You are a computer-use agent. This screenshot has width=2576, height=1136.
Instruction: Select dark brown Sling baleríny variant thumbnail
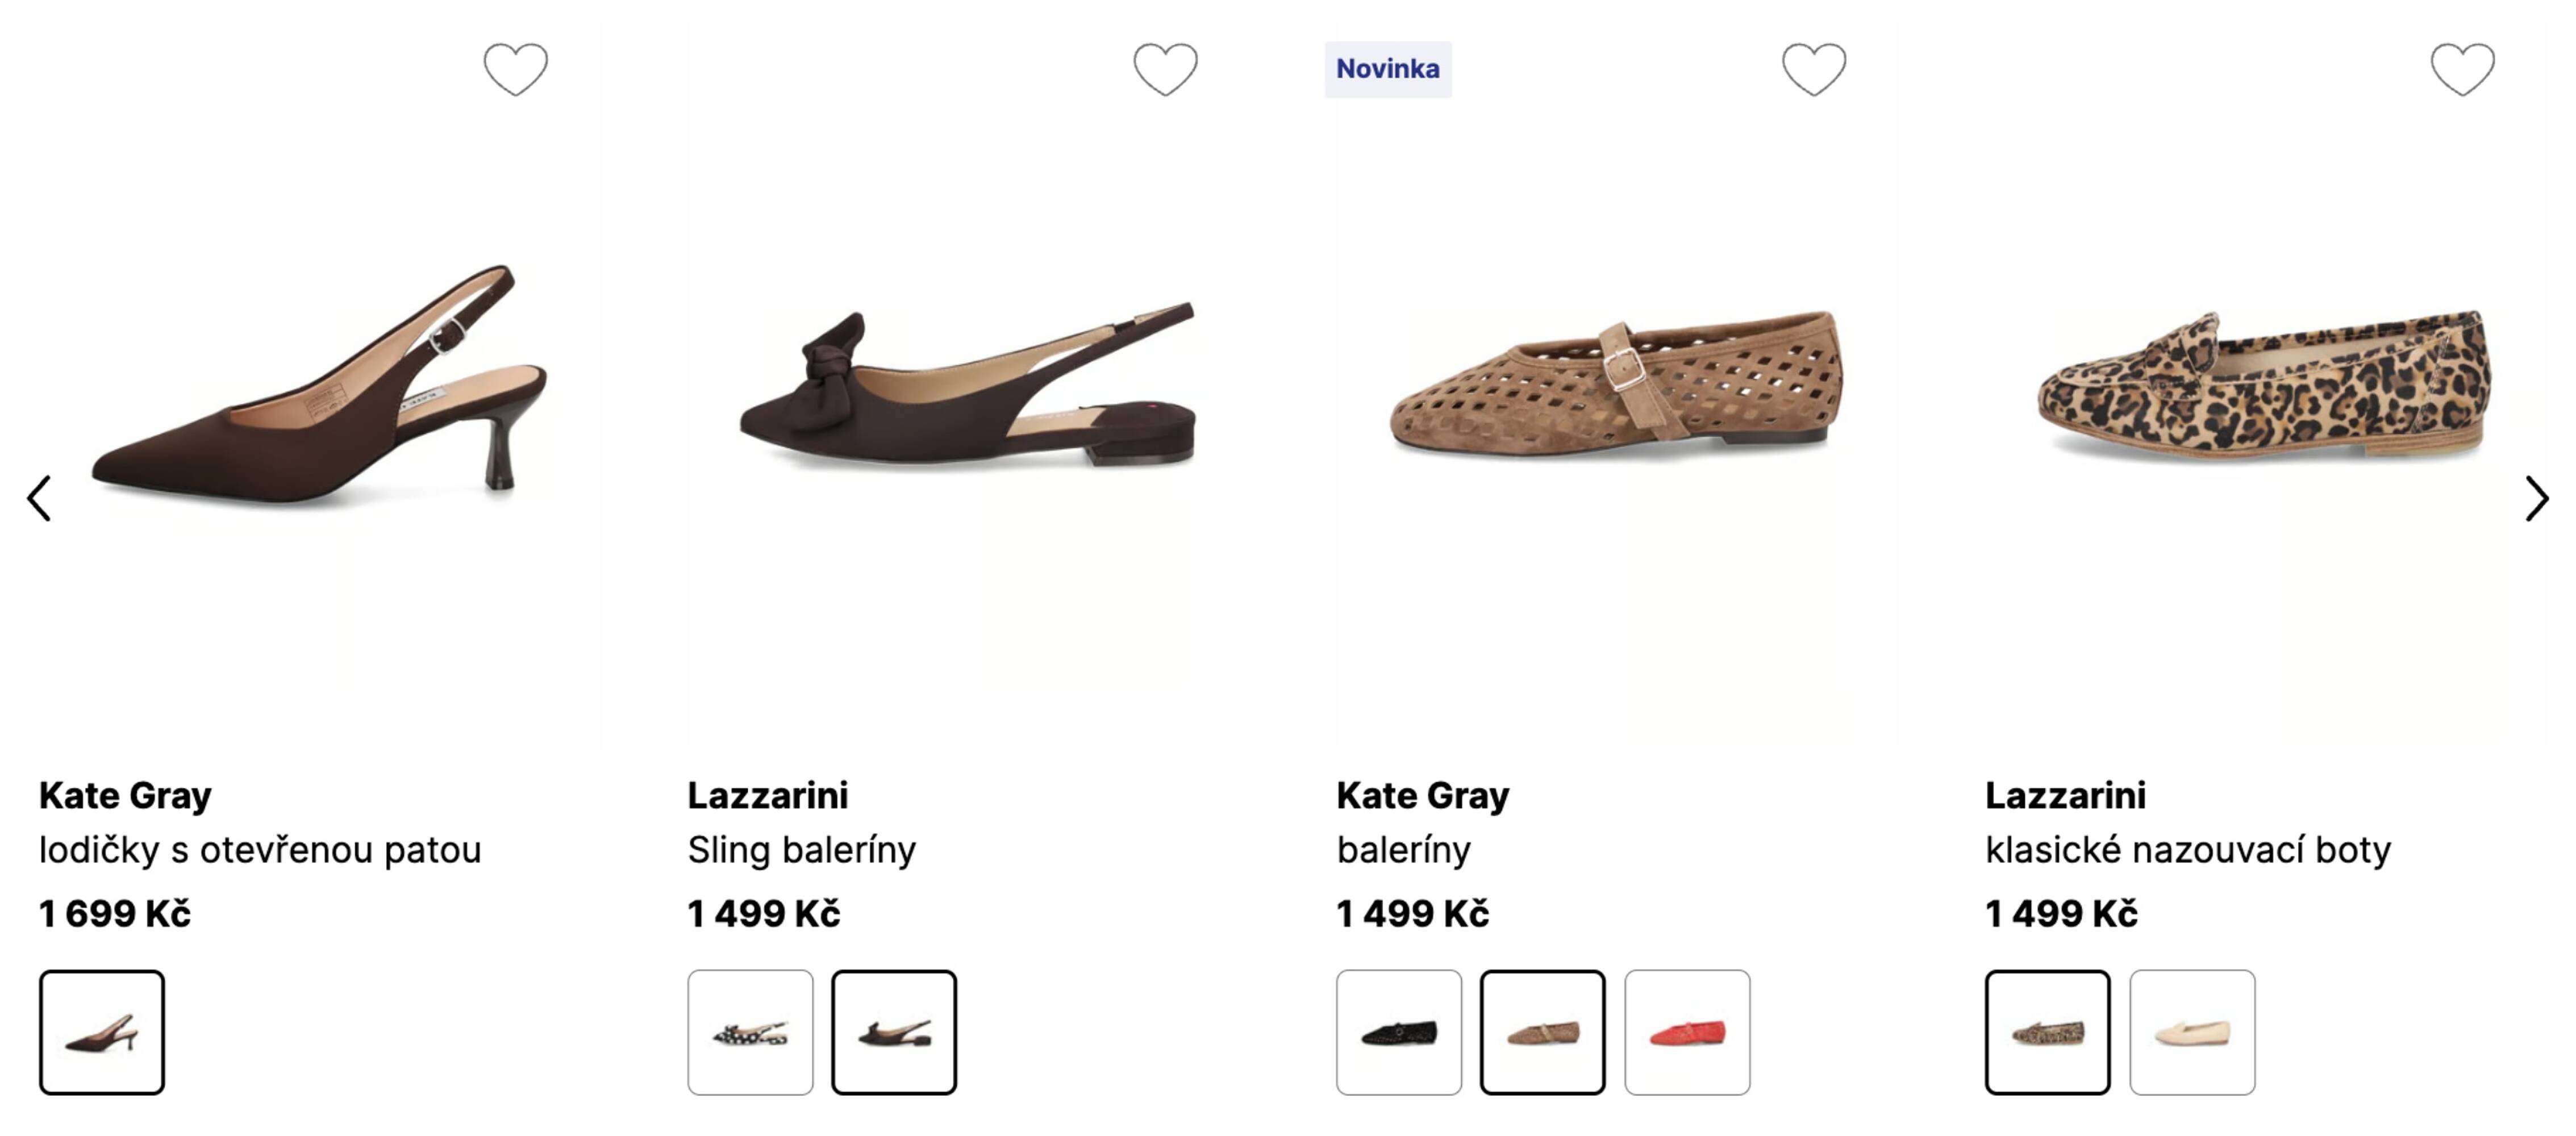[x=894, y=1032]
